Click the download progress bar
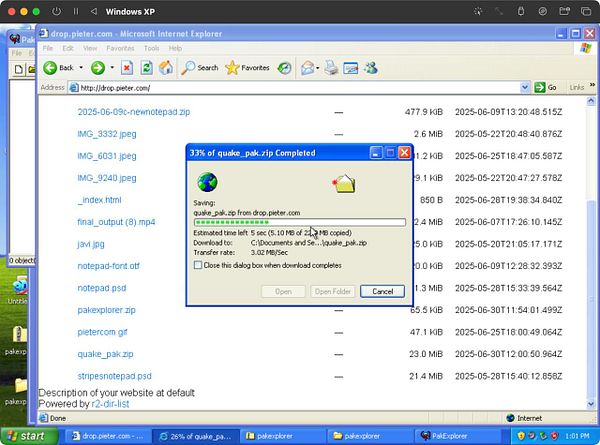The image size is (600, 445). point(300,222)
